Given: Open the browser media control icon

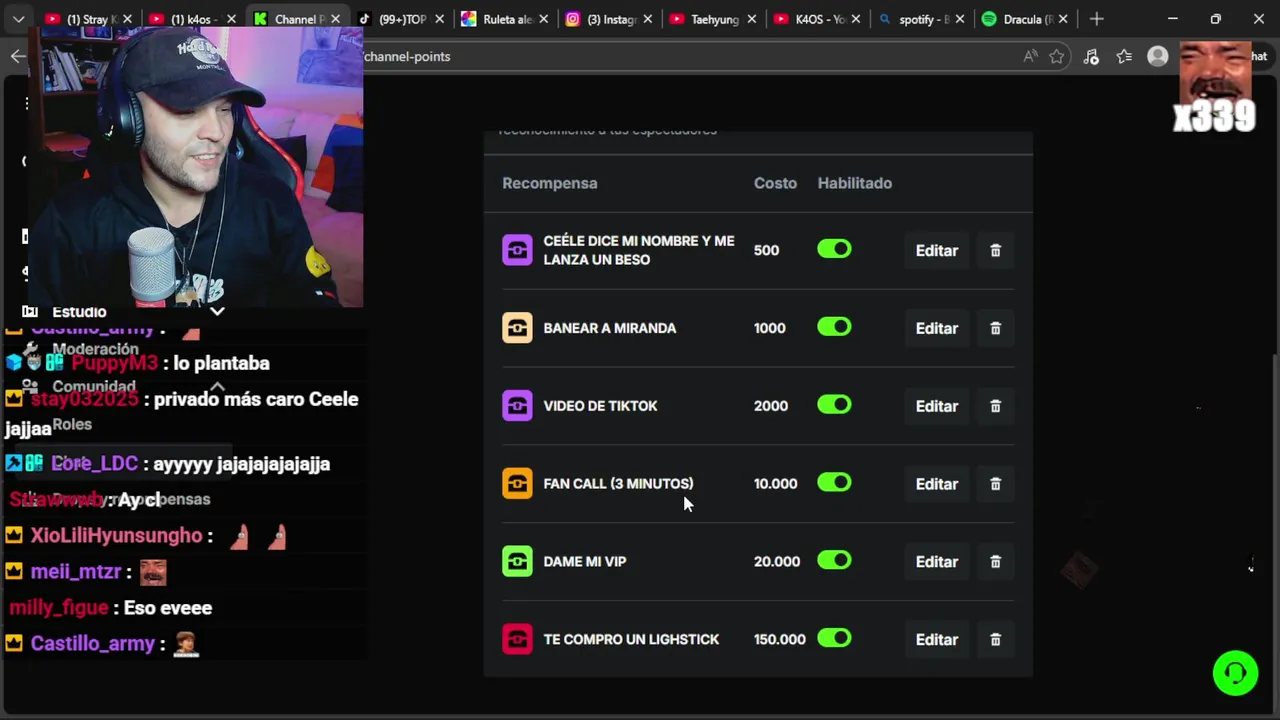Looking at the screenshot, I should point(1091,56).
